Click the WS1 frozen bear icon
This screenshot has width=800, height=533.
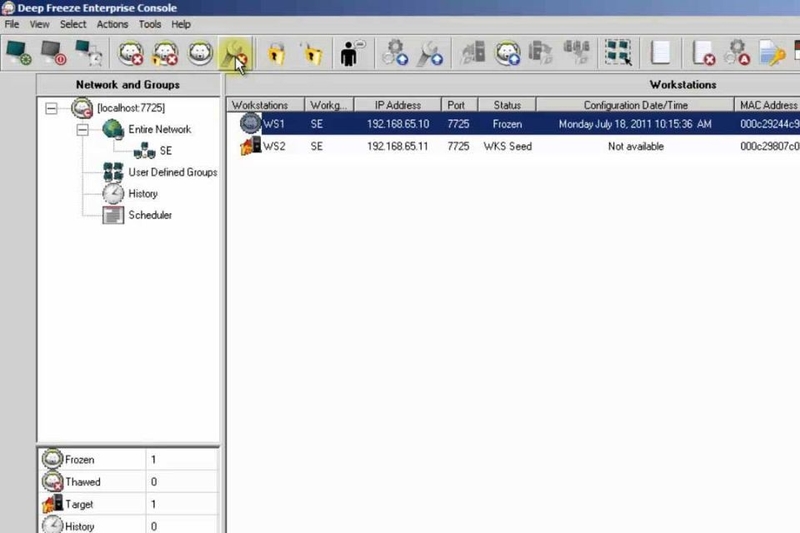click(250, 123)
